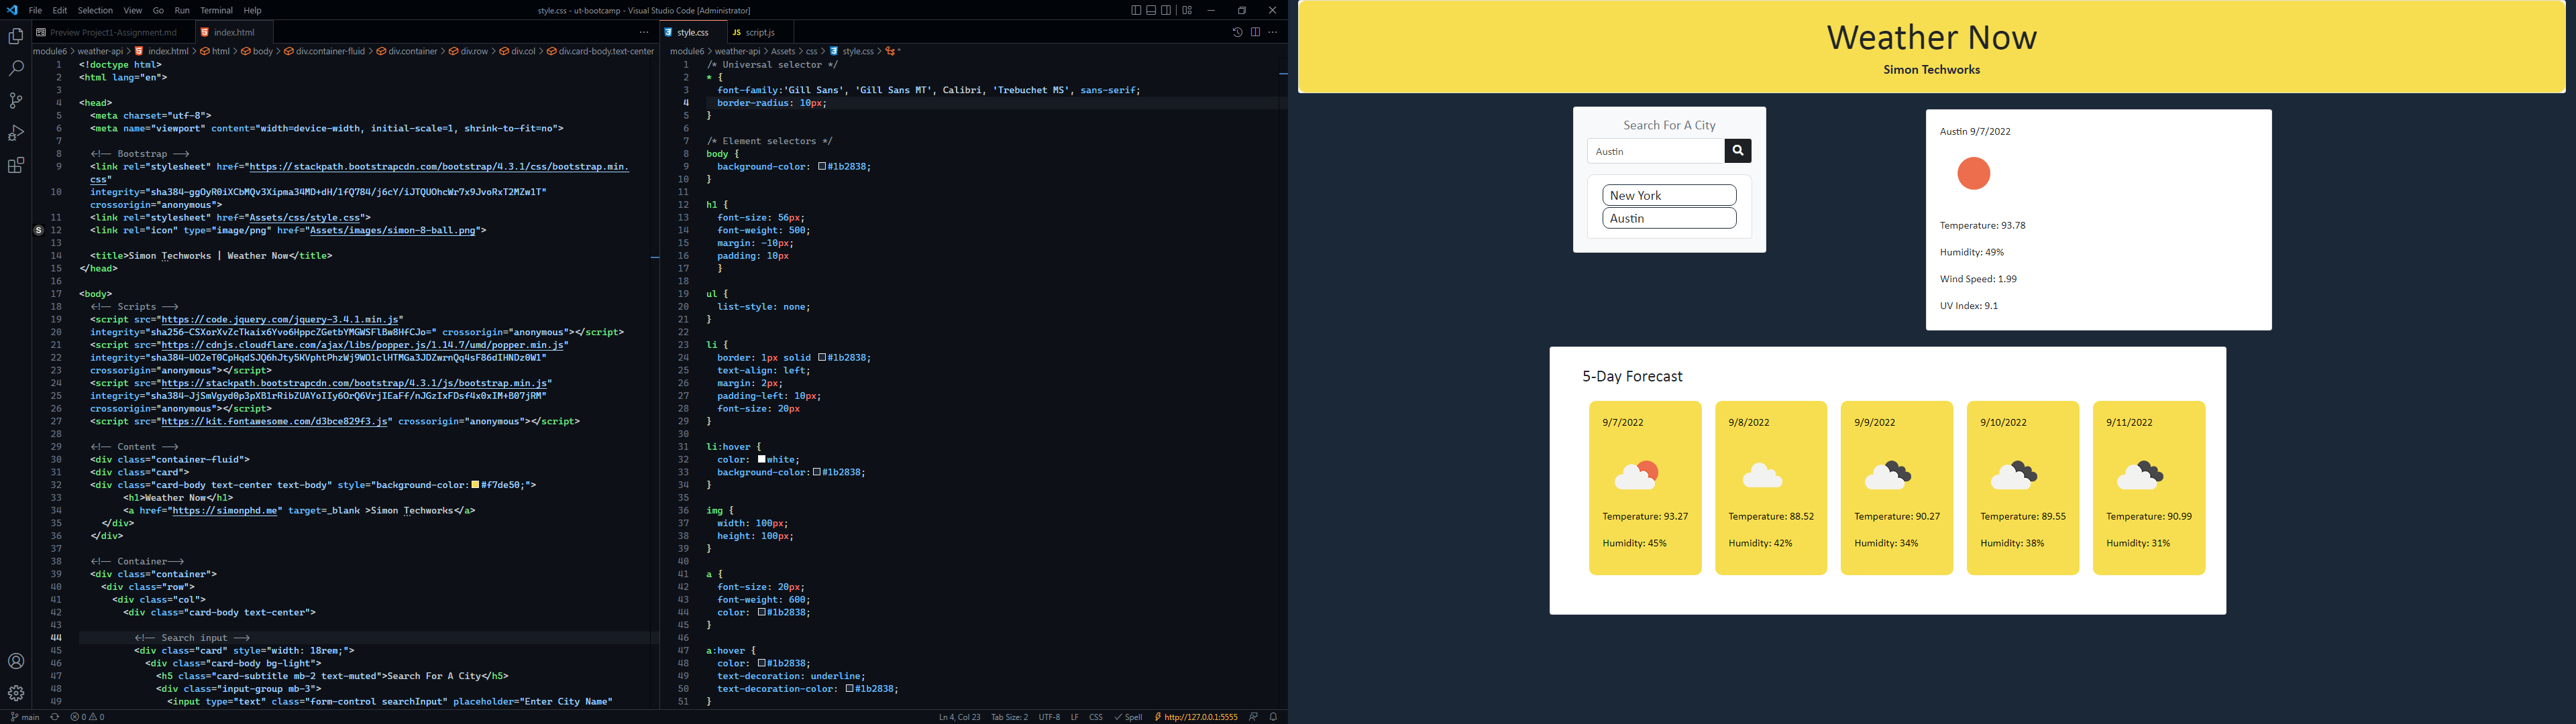
Task: Open the Terminal menu
Action: pos(216,10)
